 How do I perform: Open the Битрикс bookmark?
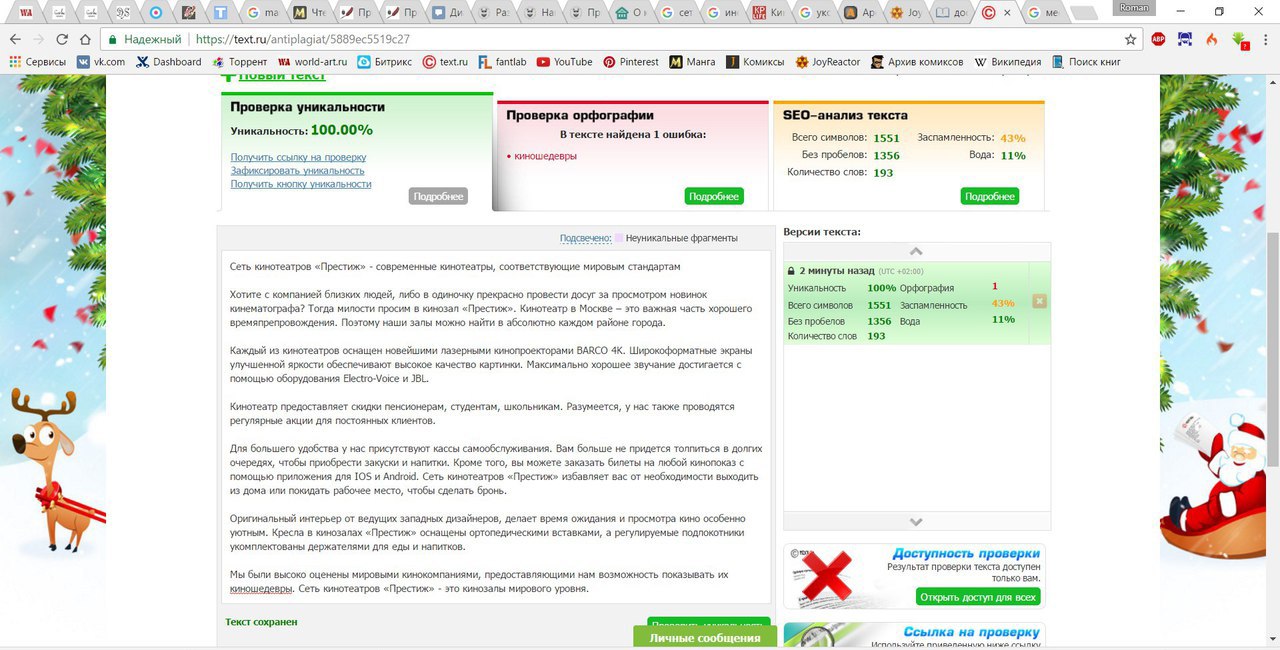coord(384,61)
